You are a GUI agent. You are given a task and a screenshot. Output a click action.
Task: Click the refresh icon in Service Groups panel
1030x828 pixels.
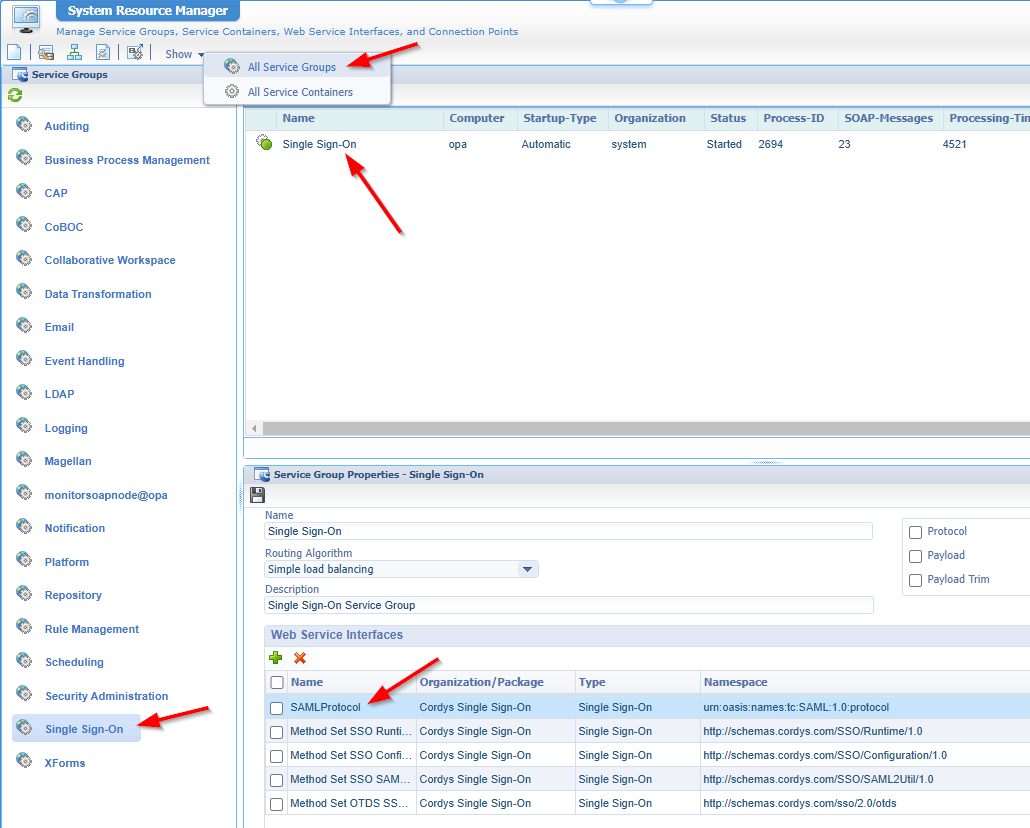coord(15,94)
